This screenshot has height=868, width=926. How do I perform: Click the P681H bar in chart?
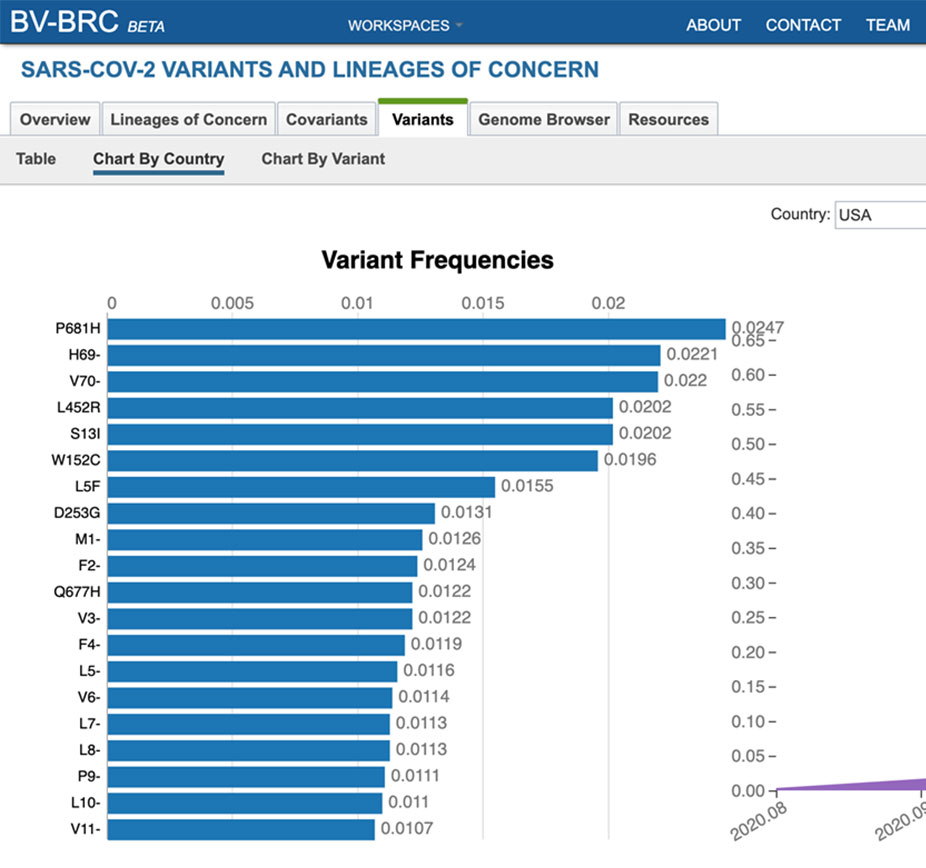pyautogui.click(x=416, y=329)
